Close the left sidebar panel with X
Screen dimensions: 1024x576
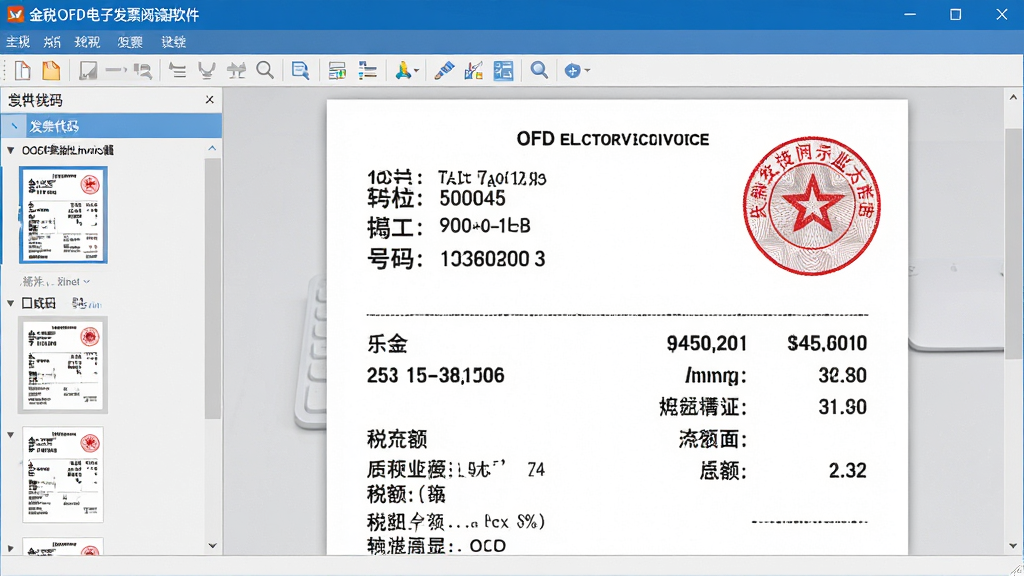click(x=210, y=99)
